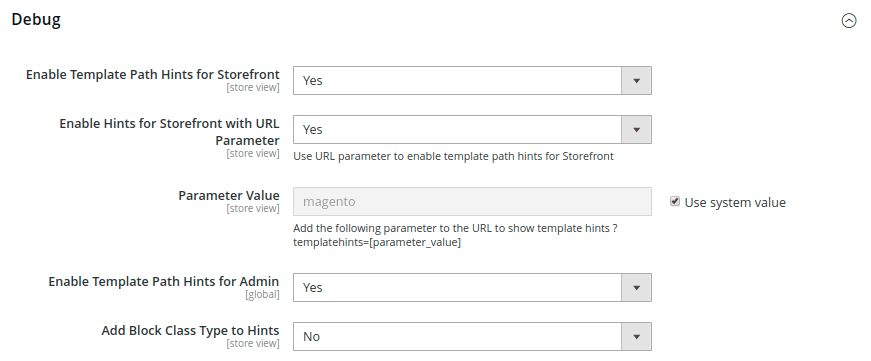Image resolution: width=871 pixels, height=361 pixels.
Task: Click arrow button on Add Block Class Type select
Action: [636, 337]
